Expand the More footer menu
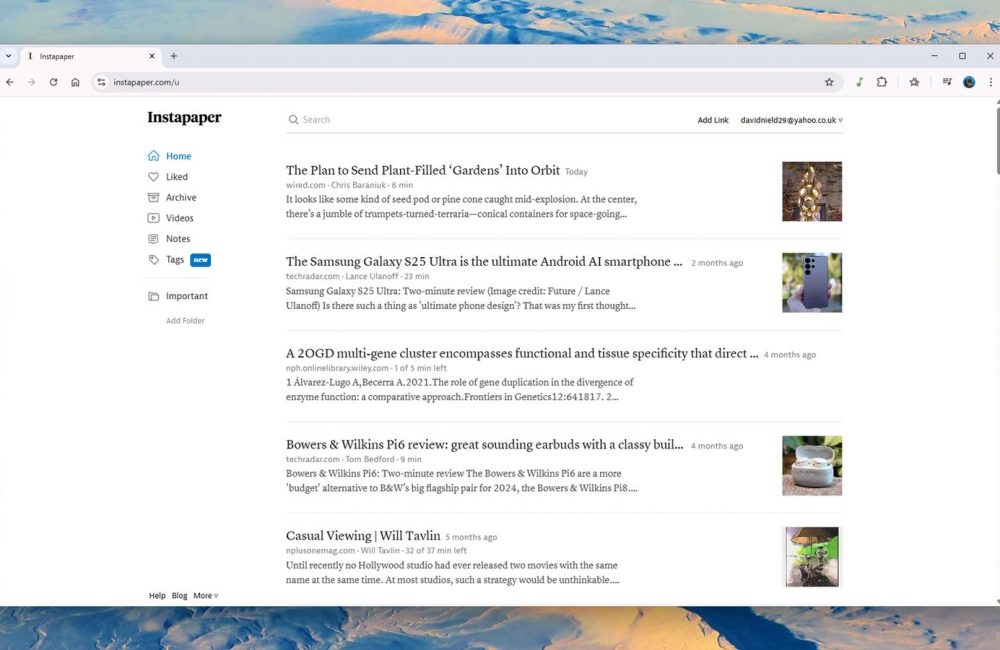1000x650 pixels. (x=205, y=596)
